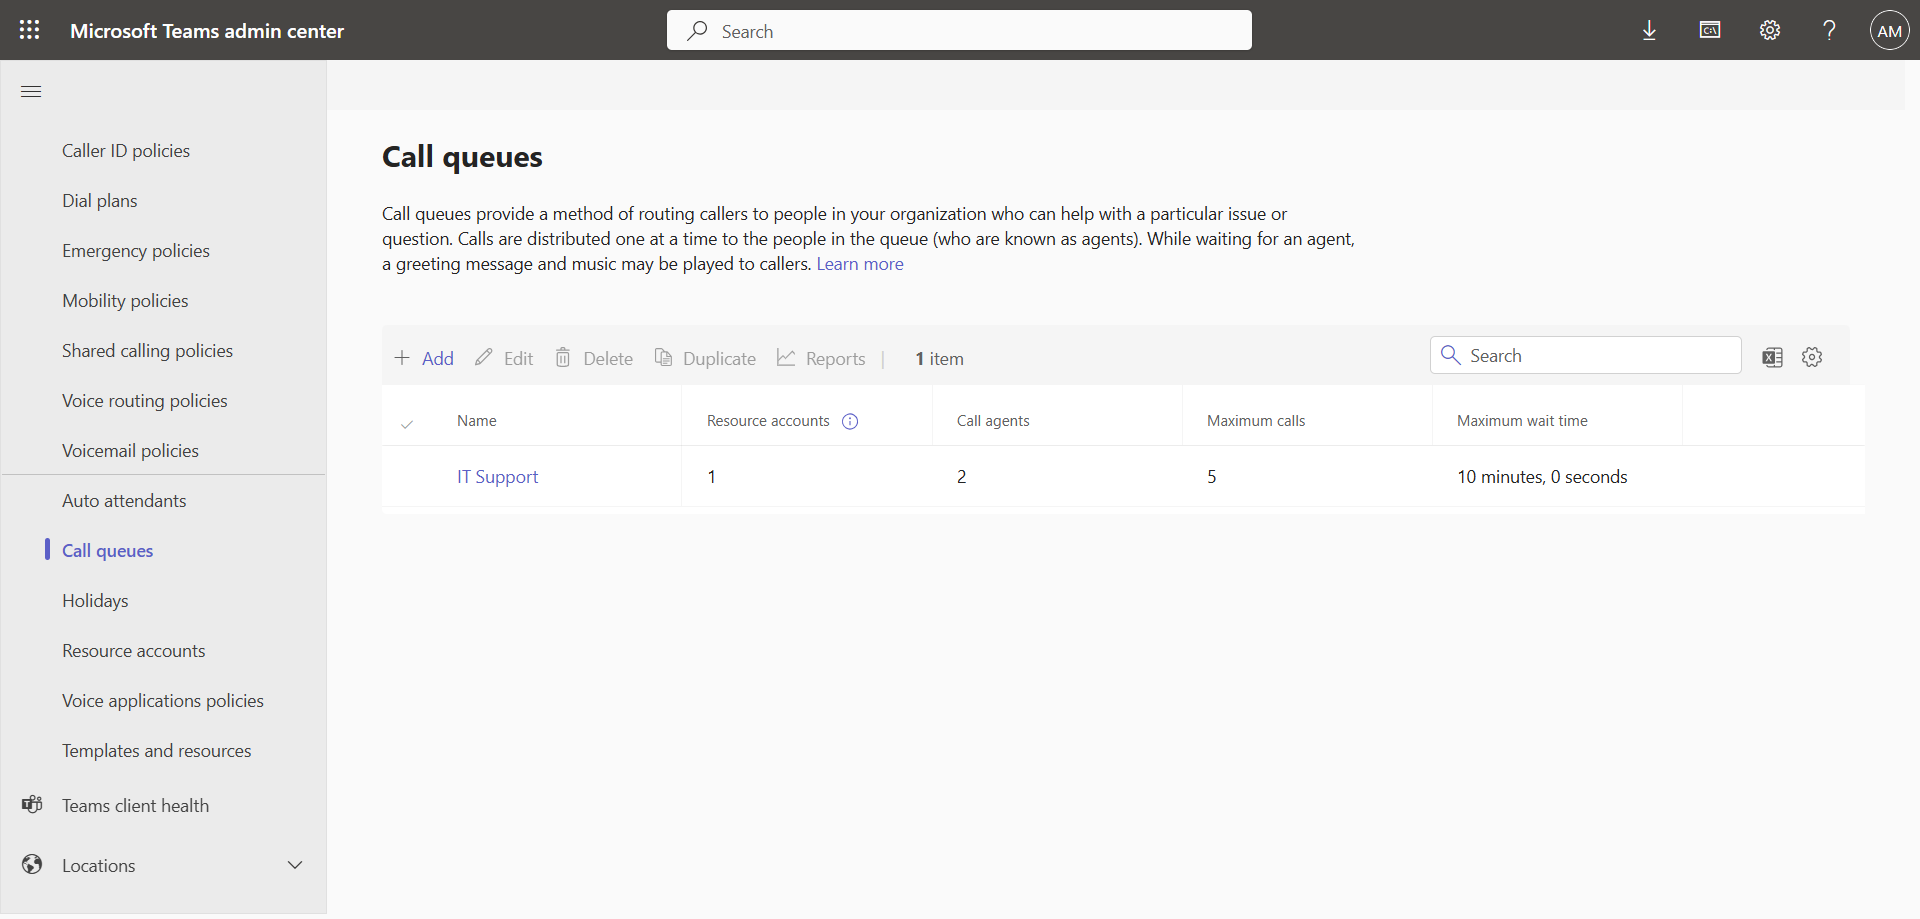Image resolution: width=1920 pixels, height=919 pixels.
Task: Go to Resource accounts navigation item
Action: 133,651
